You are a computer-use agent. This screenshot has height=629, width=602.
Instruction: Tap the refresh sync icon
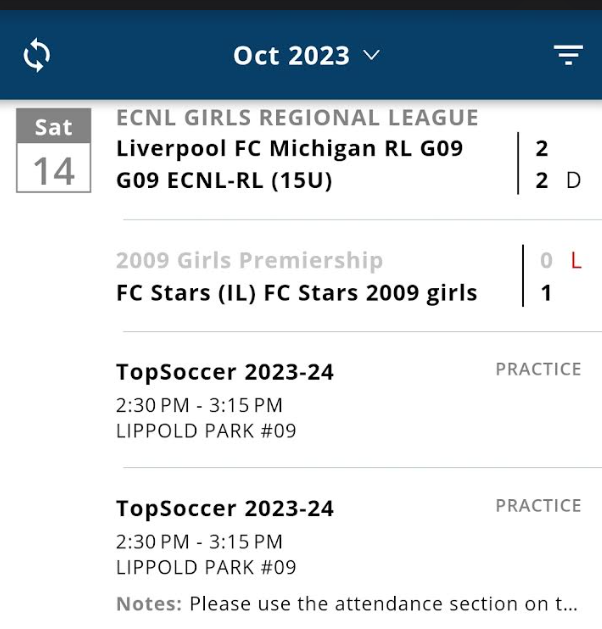[36, 55]
